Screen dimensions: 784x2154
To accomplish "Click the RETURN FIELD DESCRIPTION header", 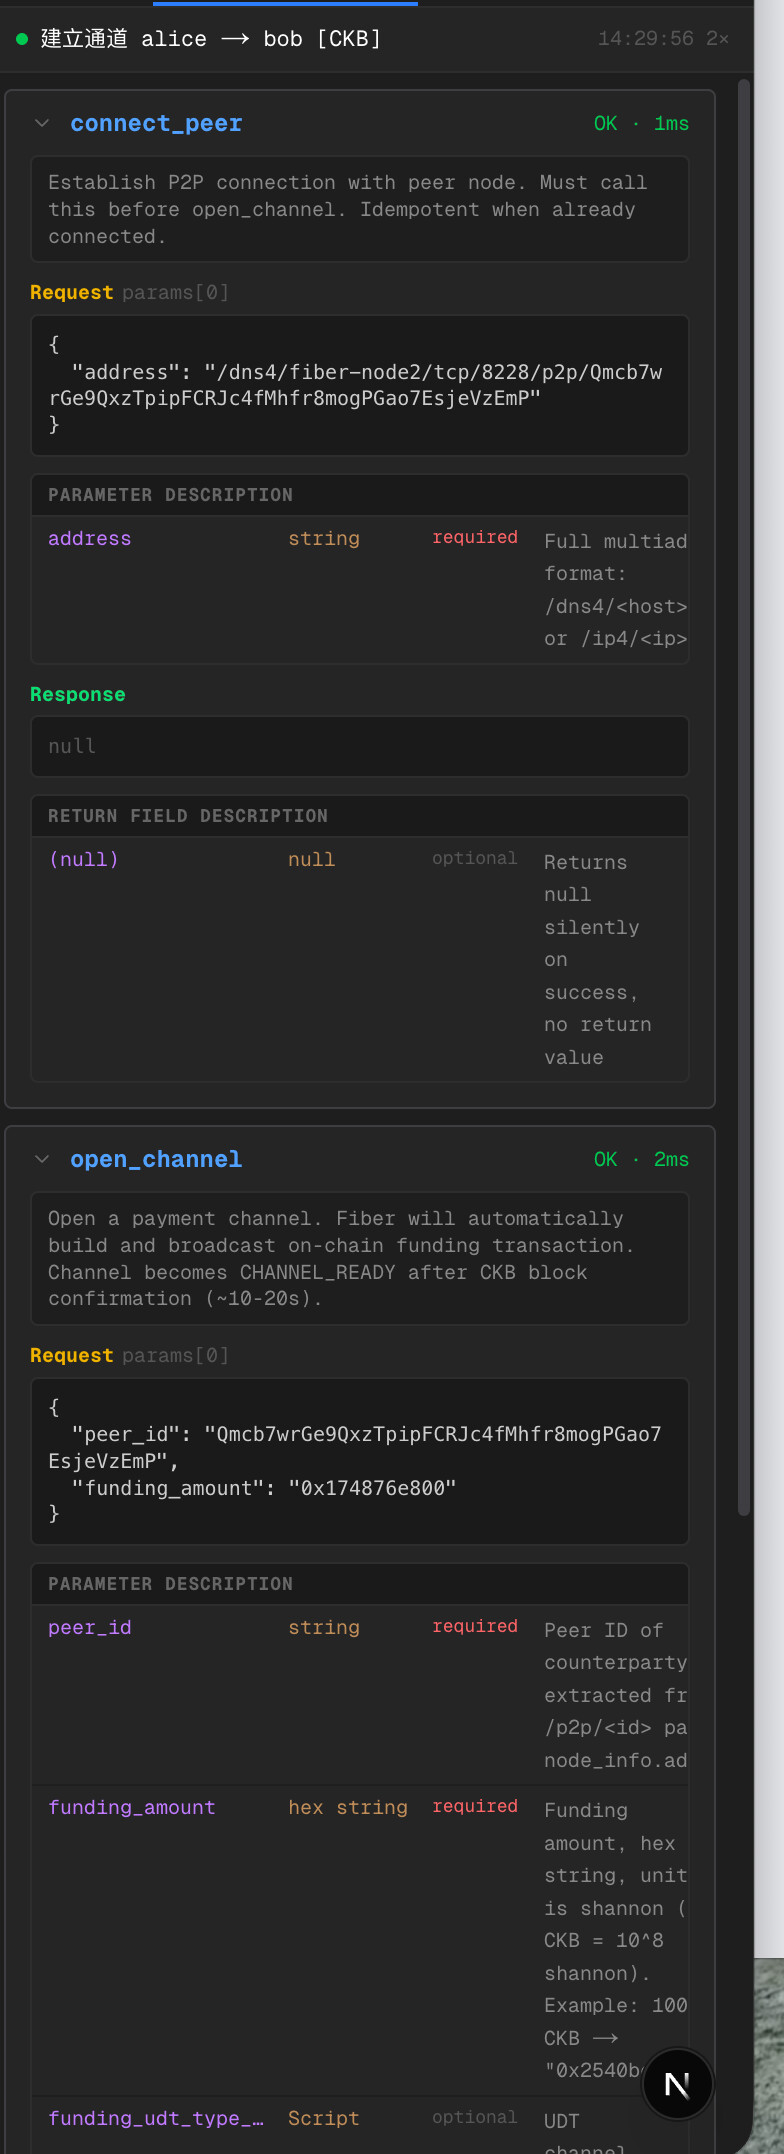I will pyautogui.click(x=188, y=816).
